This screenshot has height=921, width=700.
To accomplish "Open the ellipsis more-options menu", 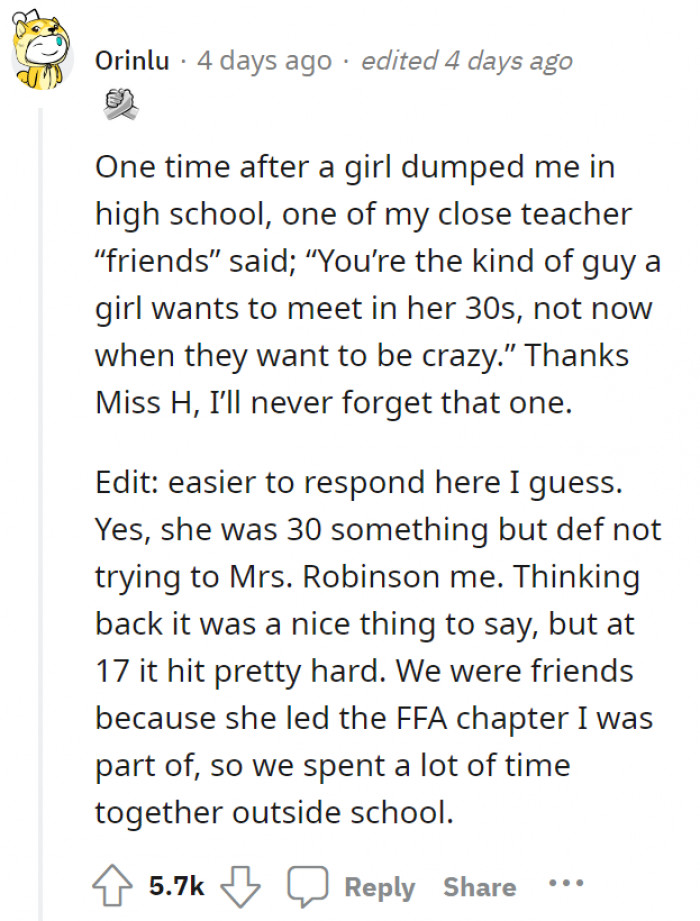I will (566, 884).
